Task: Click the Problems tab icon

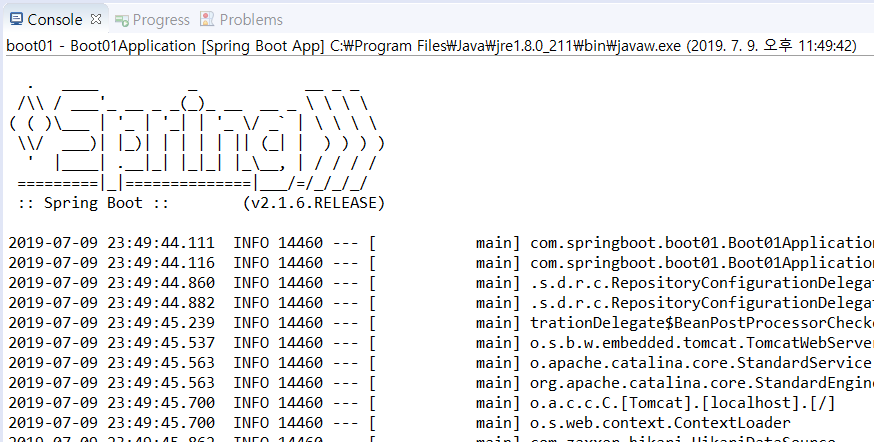Action: [207, 20]
